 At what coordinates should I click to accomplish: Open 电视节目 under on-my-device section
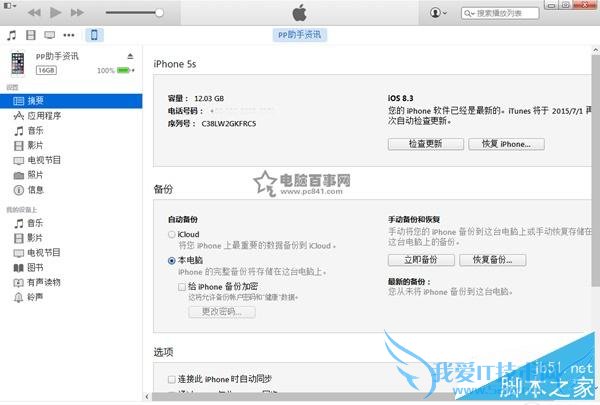point(44,253)
